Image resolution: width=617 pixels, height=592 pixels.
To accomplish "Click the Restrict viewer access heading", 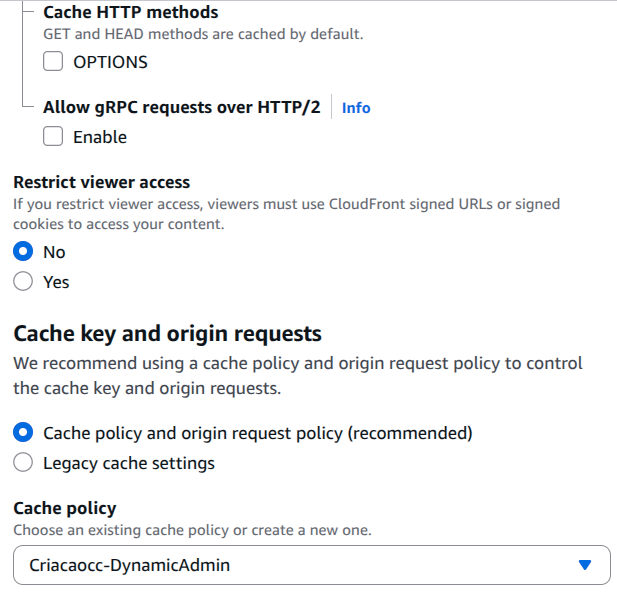I will (101, 183).
